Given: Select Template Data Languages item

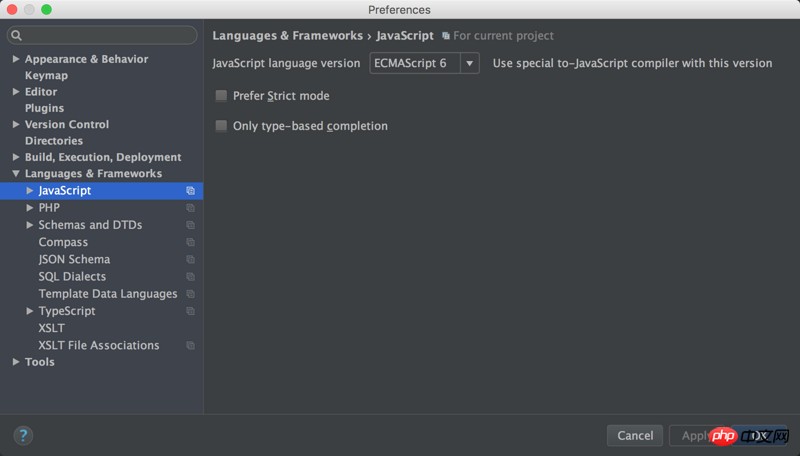Looking at the screenshot, I should pyautogui.click(x=107, y=294).
